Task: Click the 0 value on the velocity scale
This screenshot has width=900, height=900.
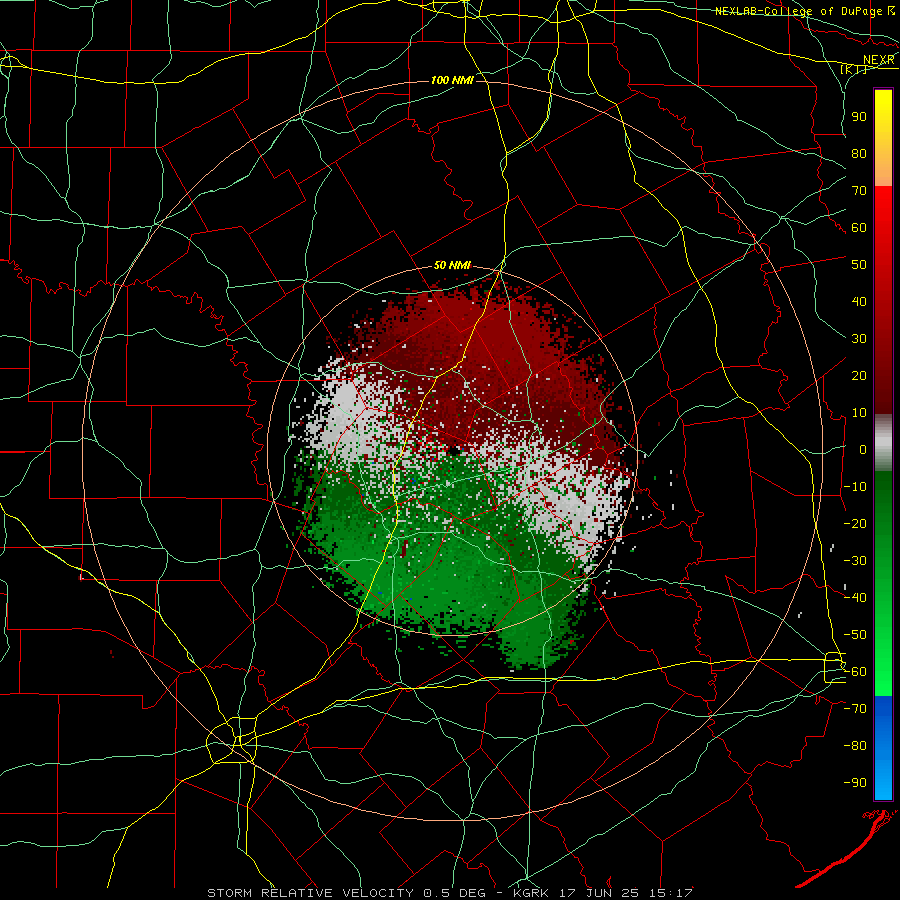Action: pyautogui.click(x=863, y=449)
